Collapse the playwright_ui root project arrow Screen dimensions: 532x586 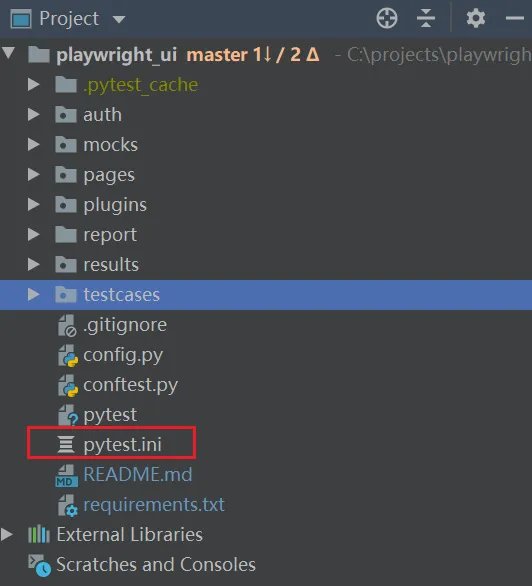tap(8, 53)
